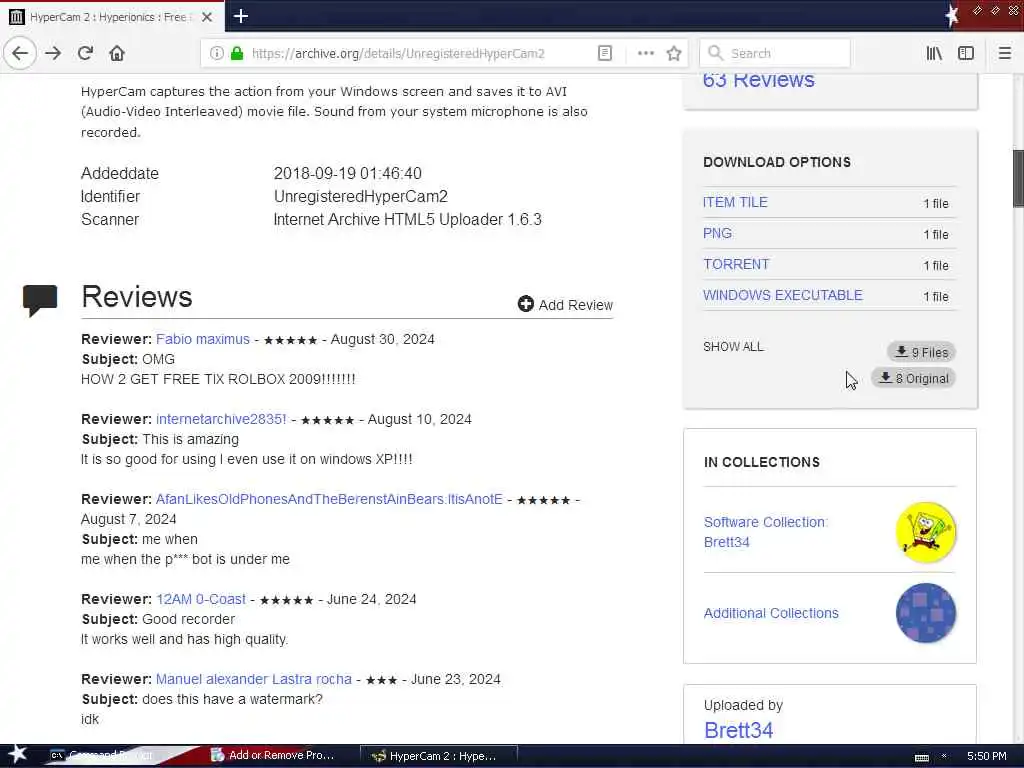Click the page vertical scrollbar thumb
Screen dimensions: 1024x768
tap(1017, 178)
